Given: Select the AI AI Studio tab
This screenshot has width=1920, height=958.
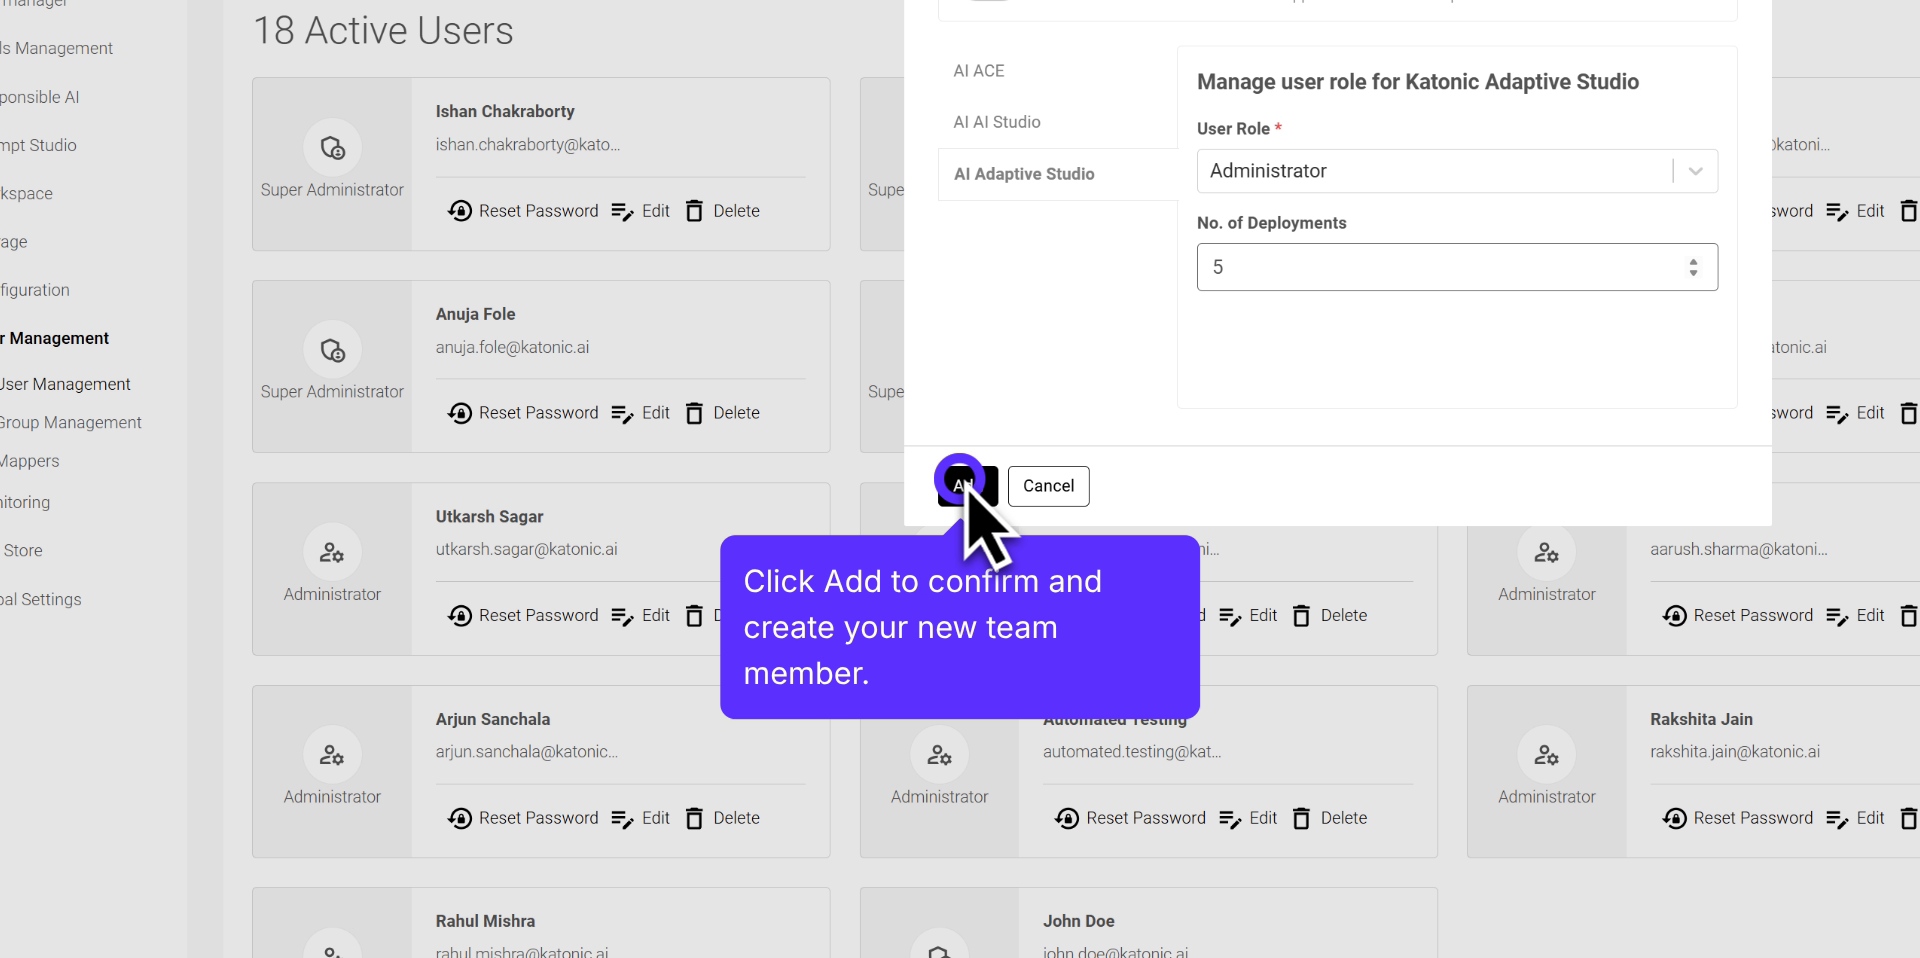Looking at the screenshot, I should coord(997,122).
